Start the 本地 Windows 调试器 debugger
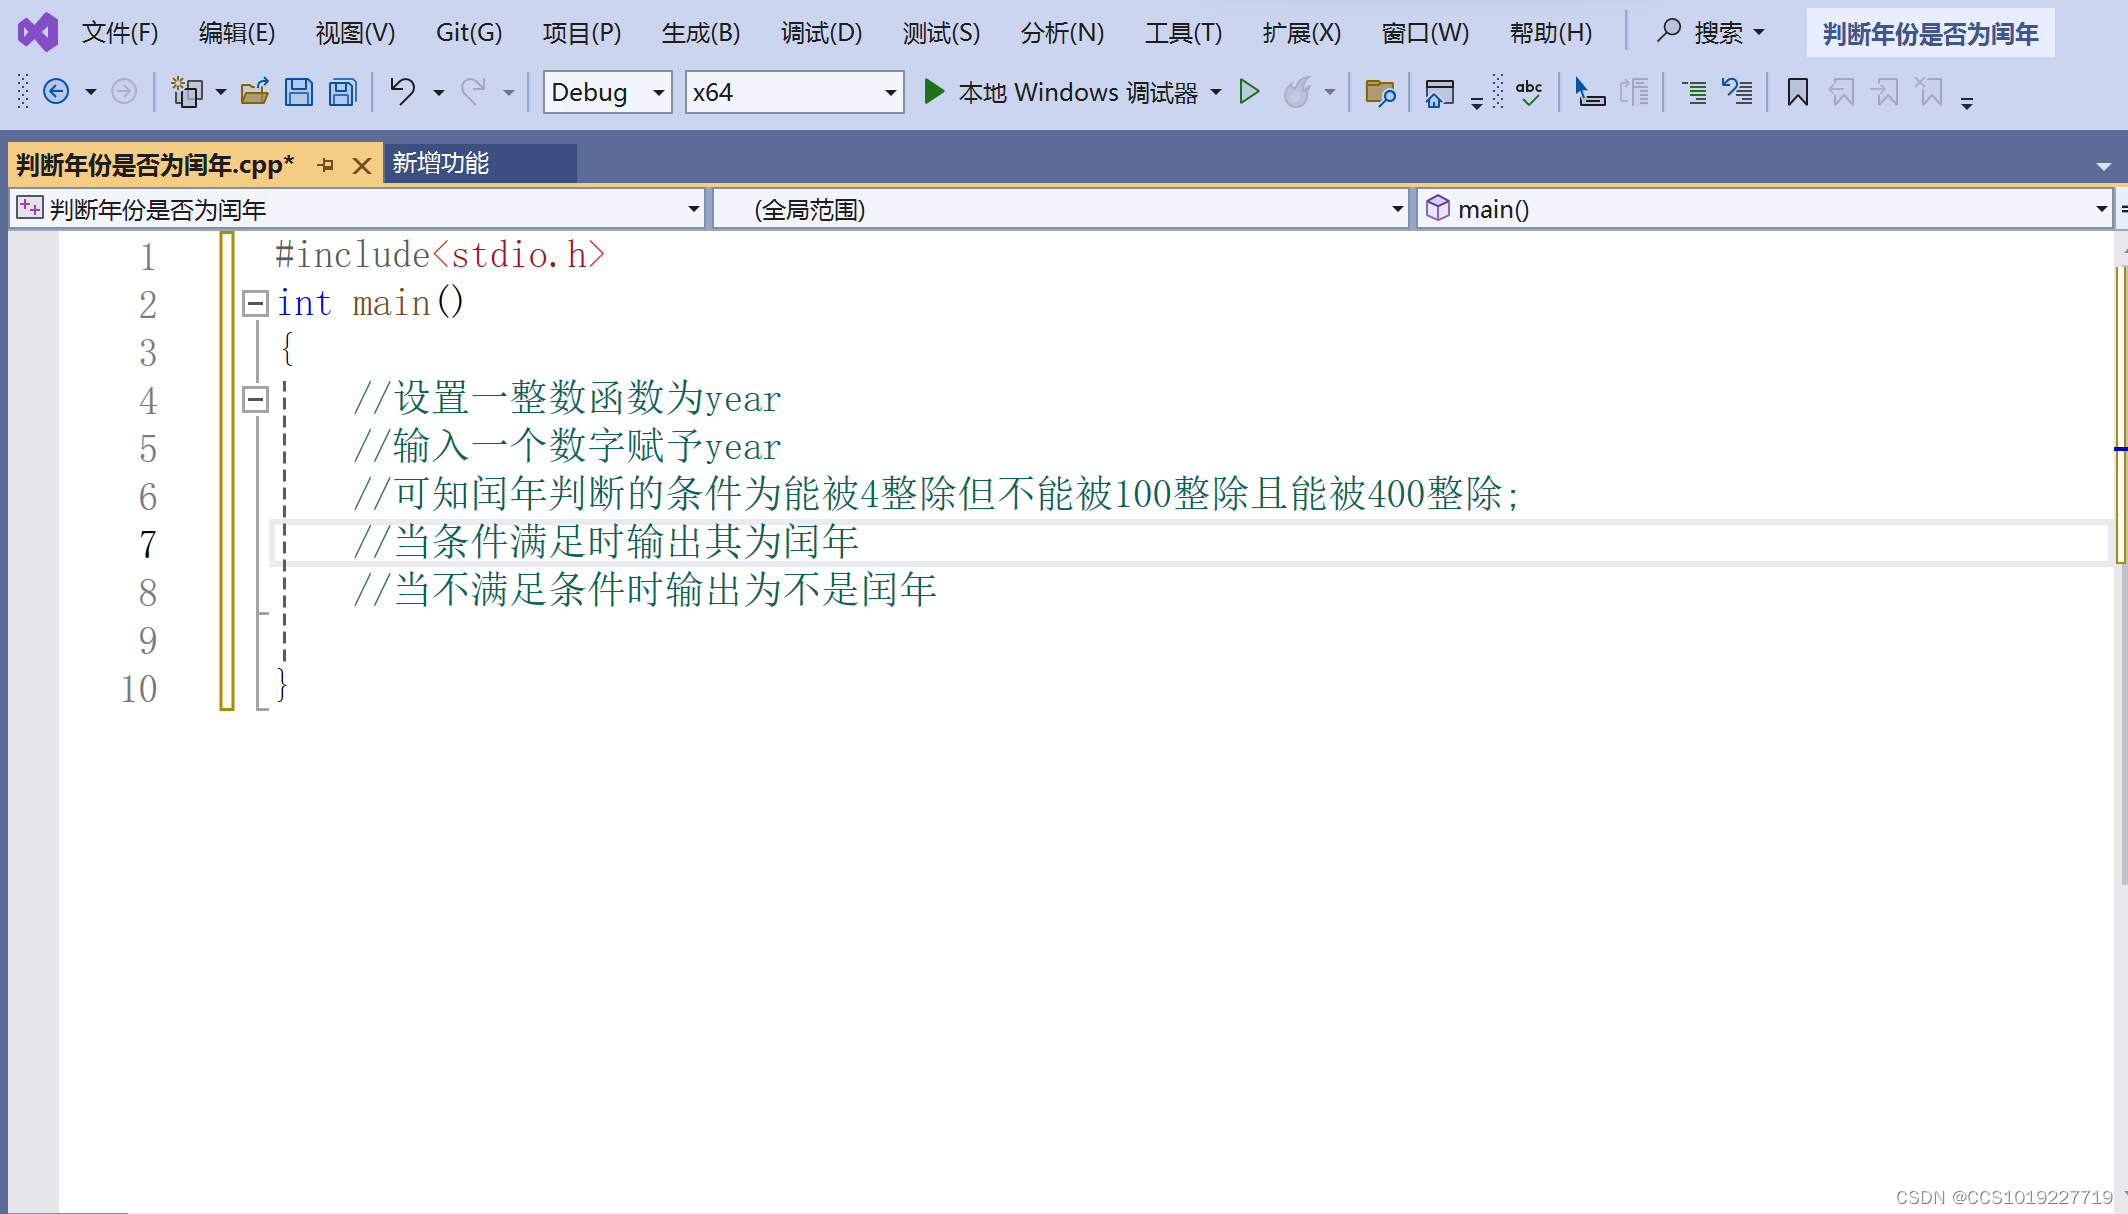Image resolution: width=2128 pixels, height=1214 pixels. (x=1060, y=92)
